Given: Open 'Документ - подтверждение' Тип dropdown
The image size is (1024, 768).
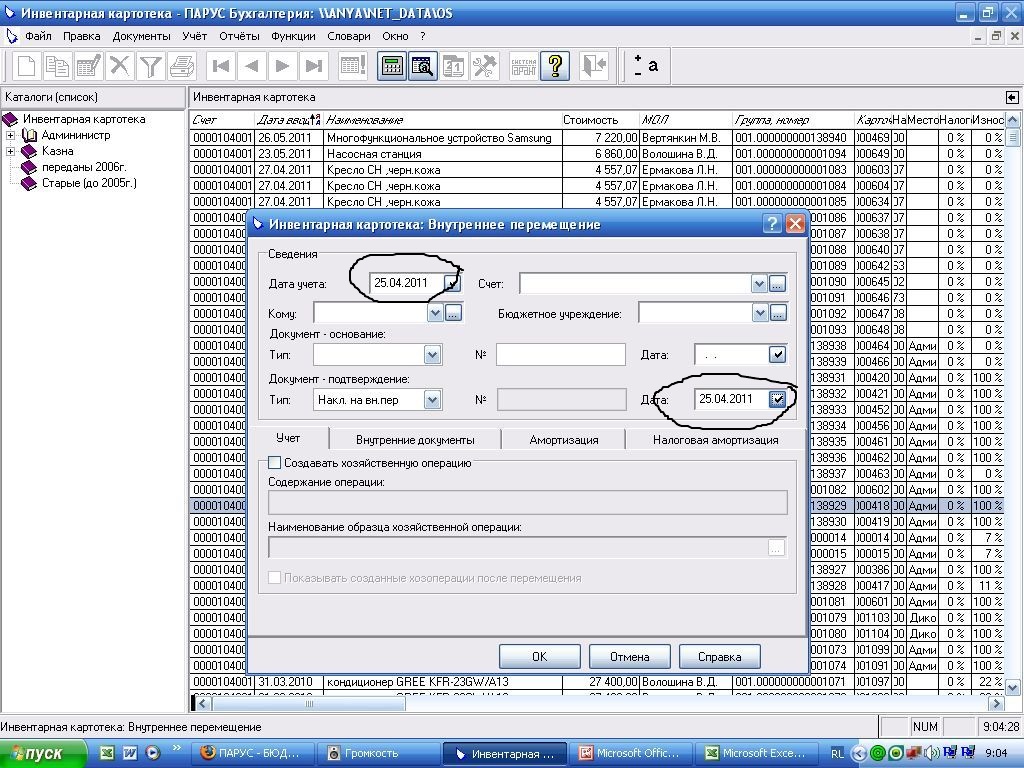Looking at the screenshot, I should [432, 400].
